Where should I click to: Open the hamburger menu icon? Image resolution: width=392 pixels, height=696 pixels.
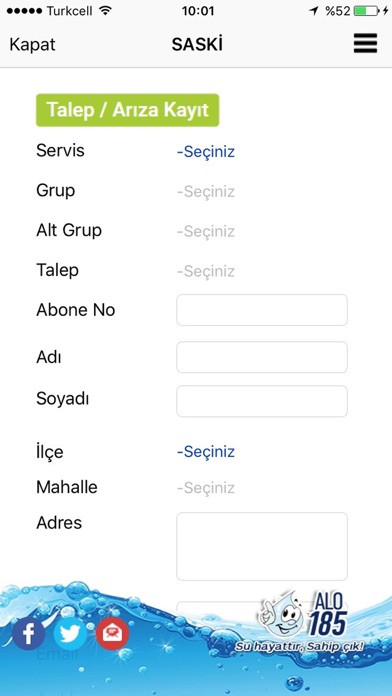point(365,44)
